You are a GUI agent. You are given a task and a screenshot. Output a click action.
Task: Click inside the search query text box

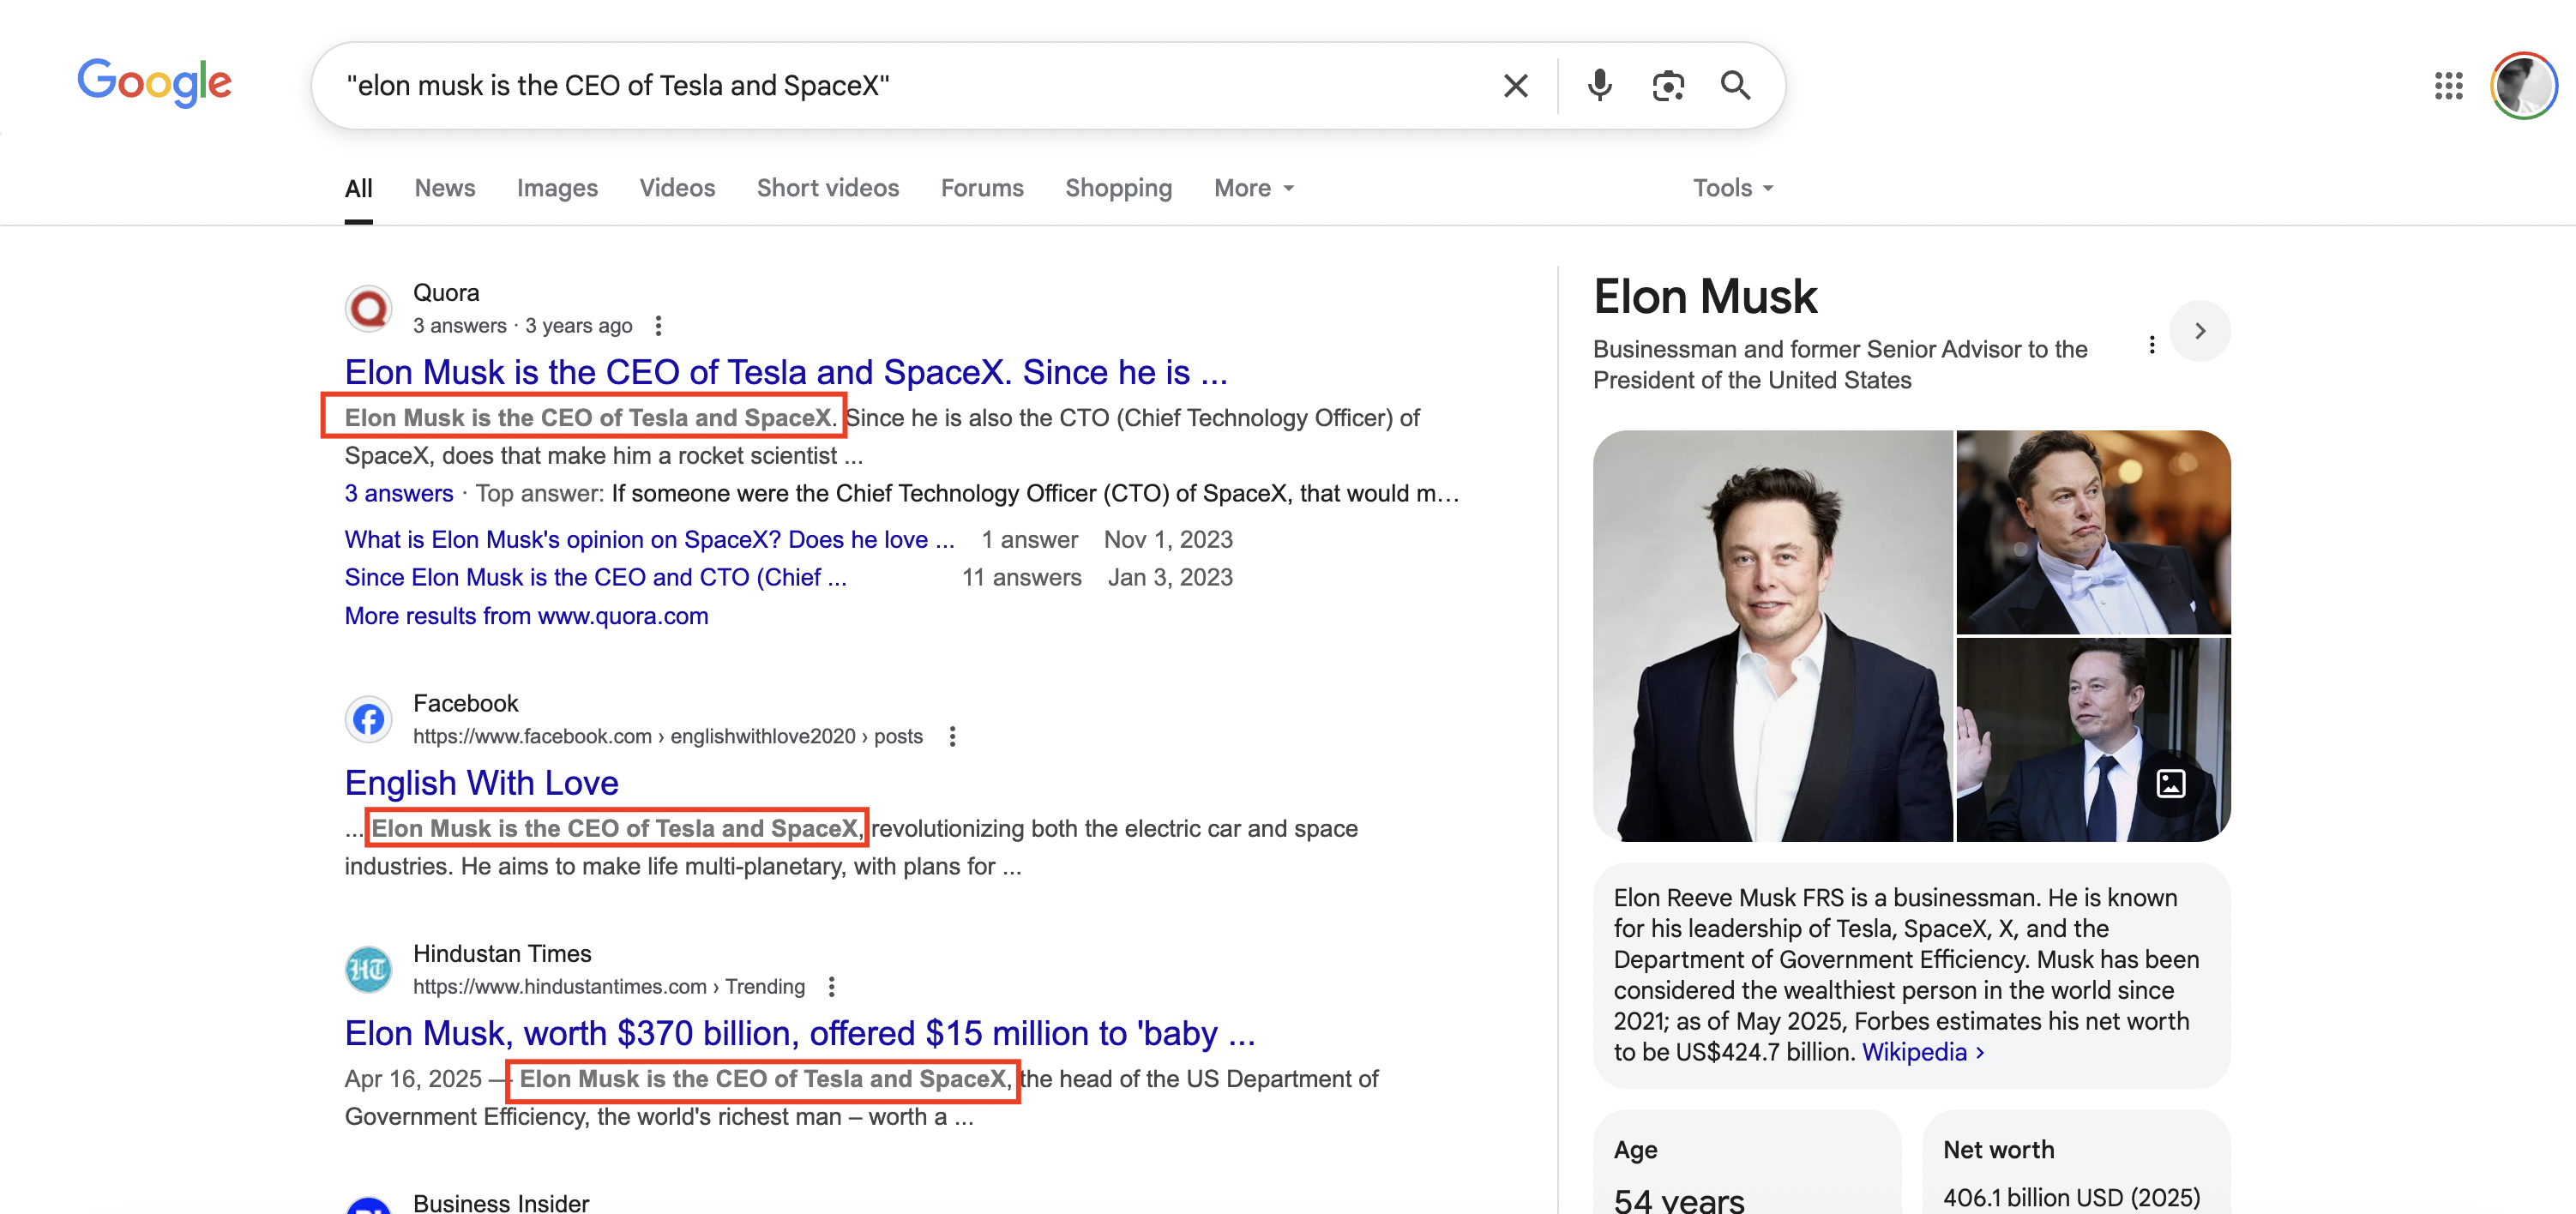pyautogui.click(x=900, y=86)
